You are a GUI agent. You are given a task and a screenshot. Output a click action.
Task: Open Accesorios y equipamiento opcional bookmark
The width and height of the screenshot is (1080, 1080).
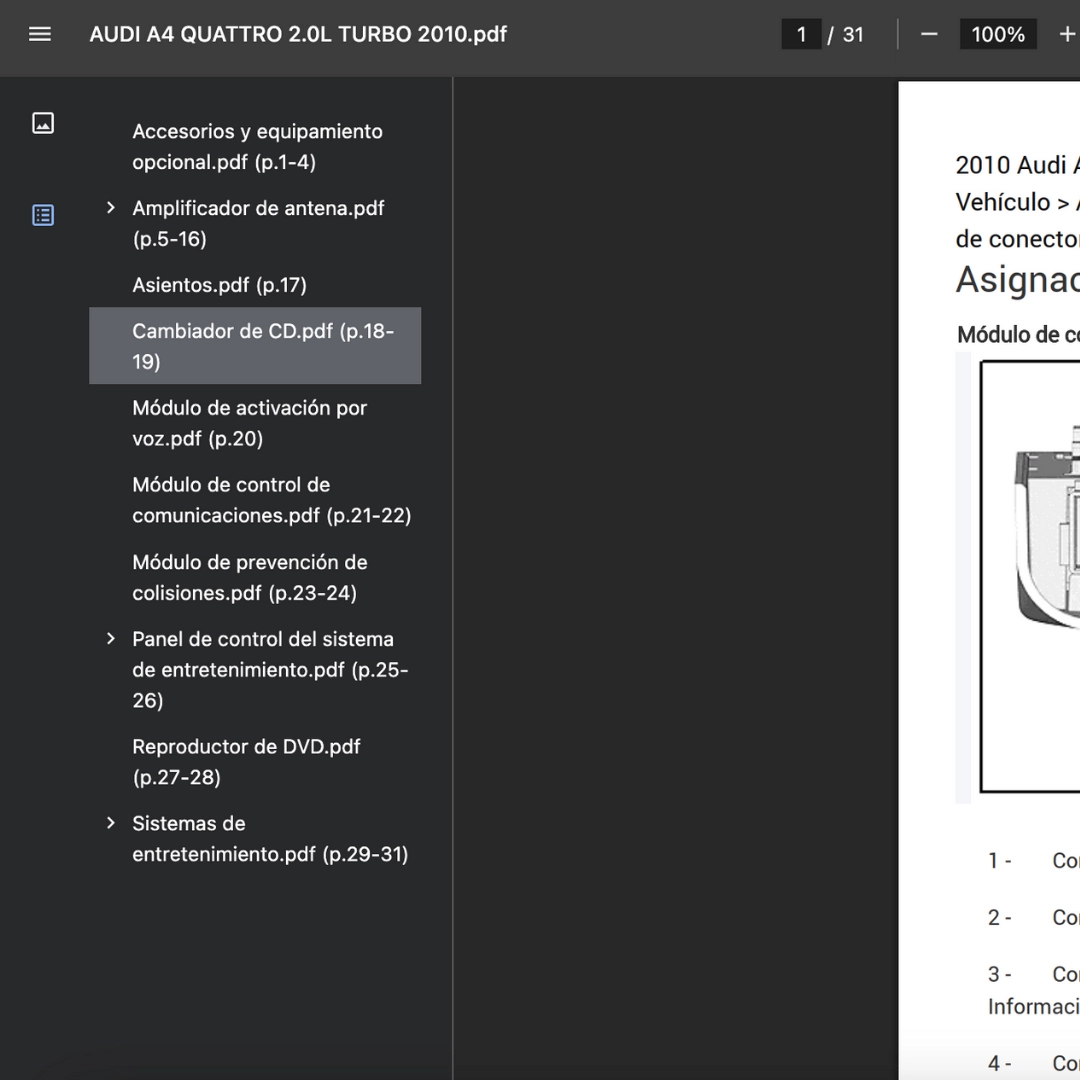point(257,146)
